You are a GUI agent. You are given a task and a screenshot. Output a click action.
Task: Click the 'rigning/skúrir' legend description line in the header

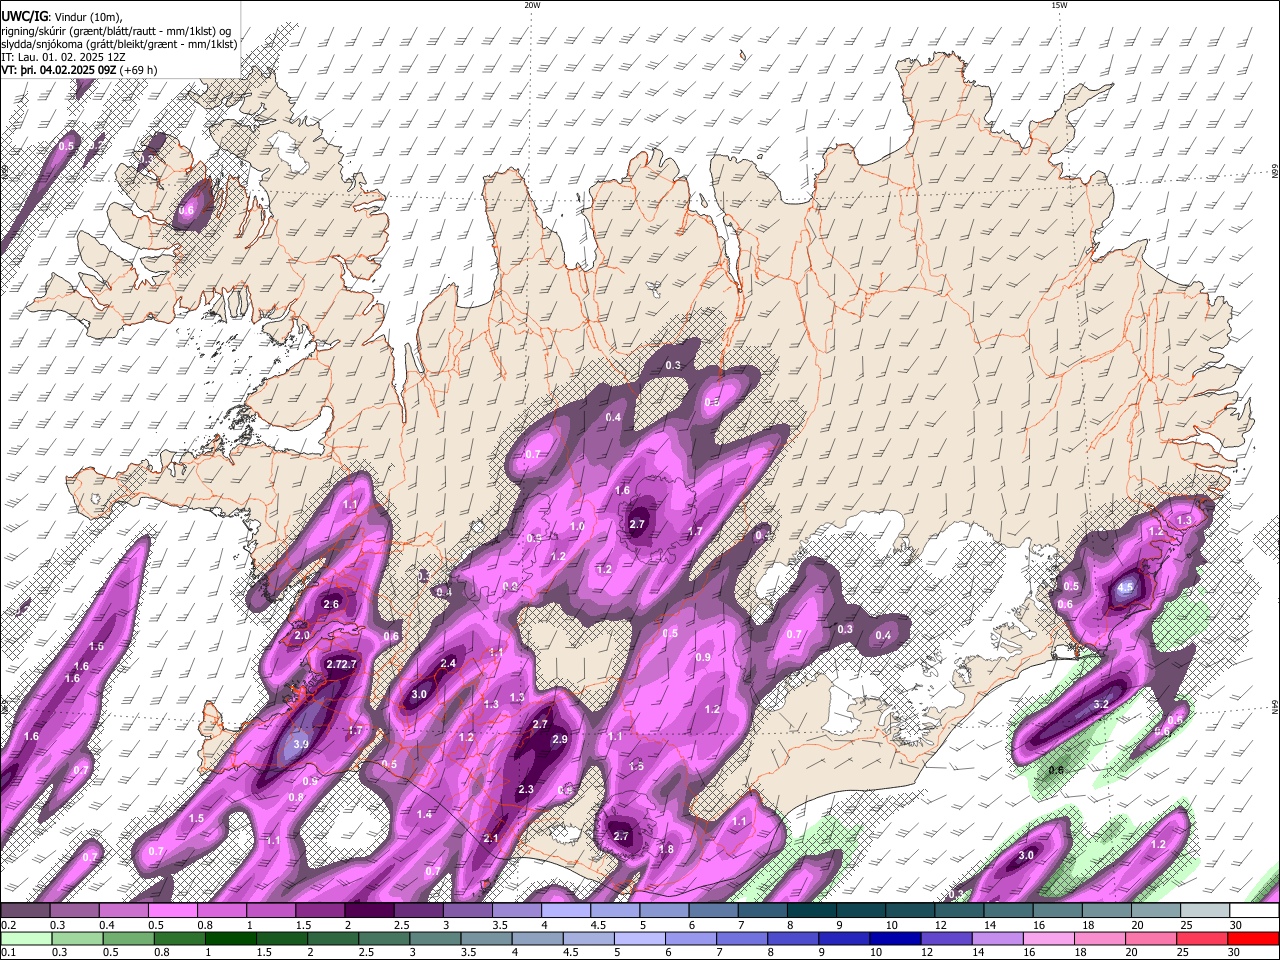(x=116, y=30)
